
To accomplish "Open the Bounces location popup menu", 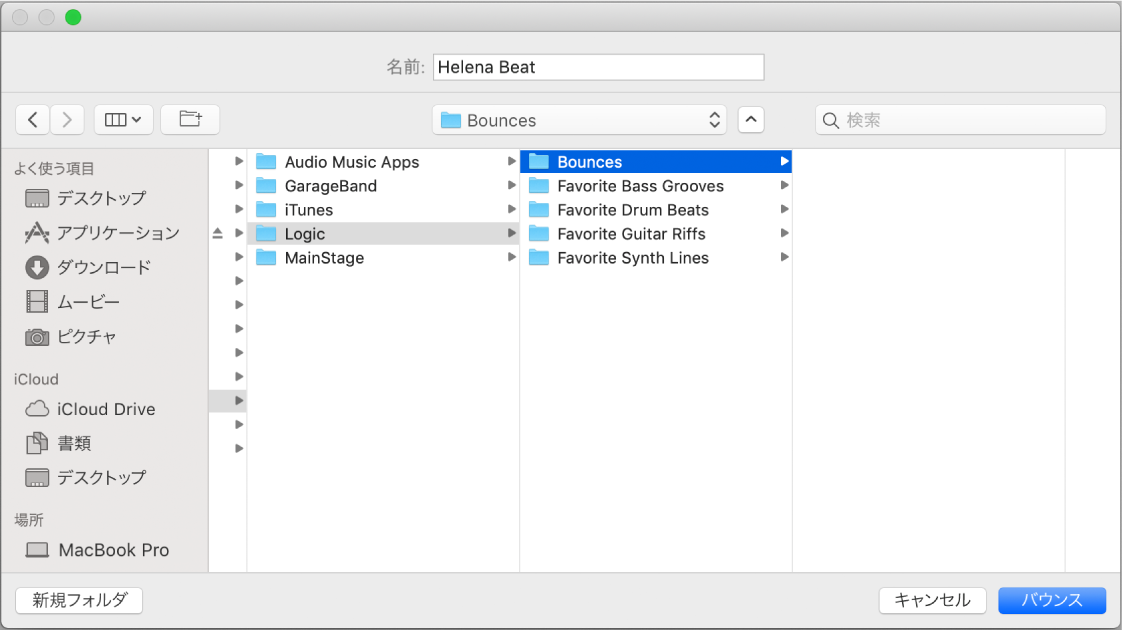I will tap(579, 120).
